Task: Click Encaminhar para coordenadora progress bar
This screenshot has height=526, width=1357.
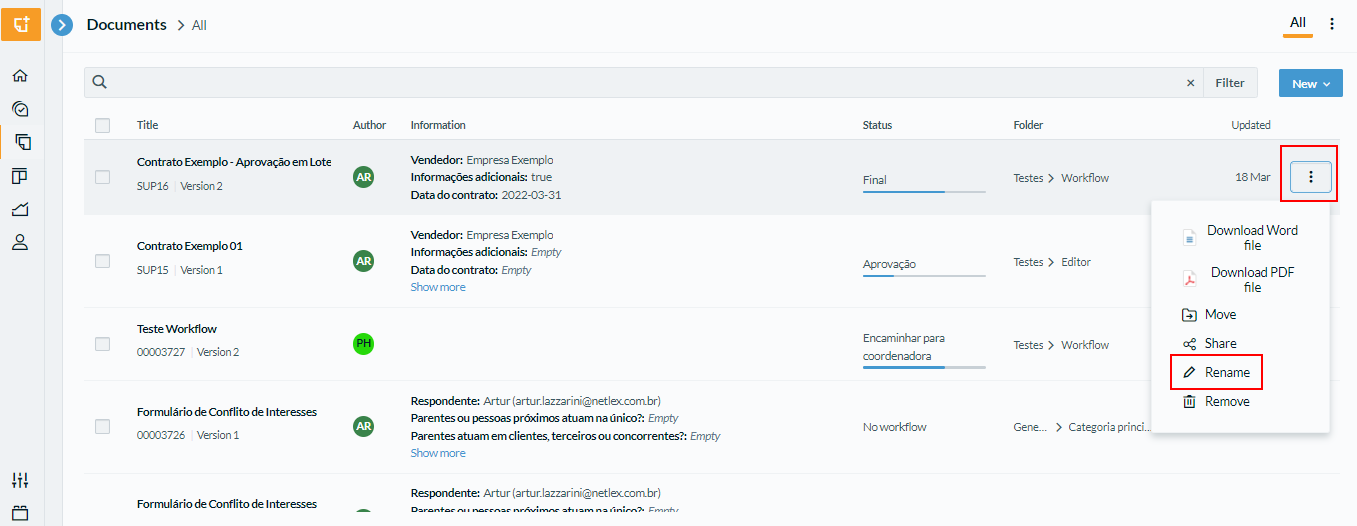Action: click(924, 367)
